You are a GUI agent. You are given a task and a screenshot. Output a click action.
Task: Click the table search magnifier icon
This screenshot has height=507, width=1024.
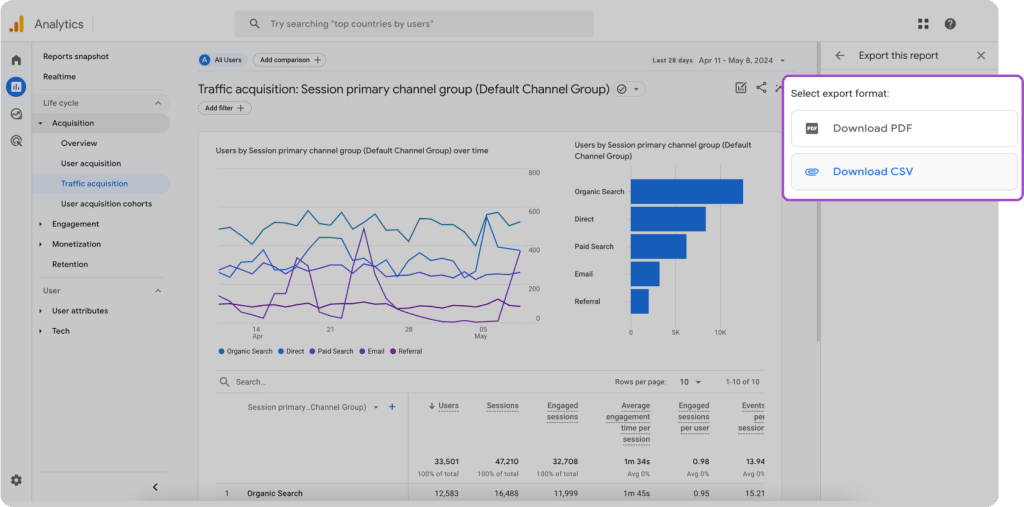225,382
